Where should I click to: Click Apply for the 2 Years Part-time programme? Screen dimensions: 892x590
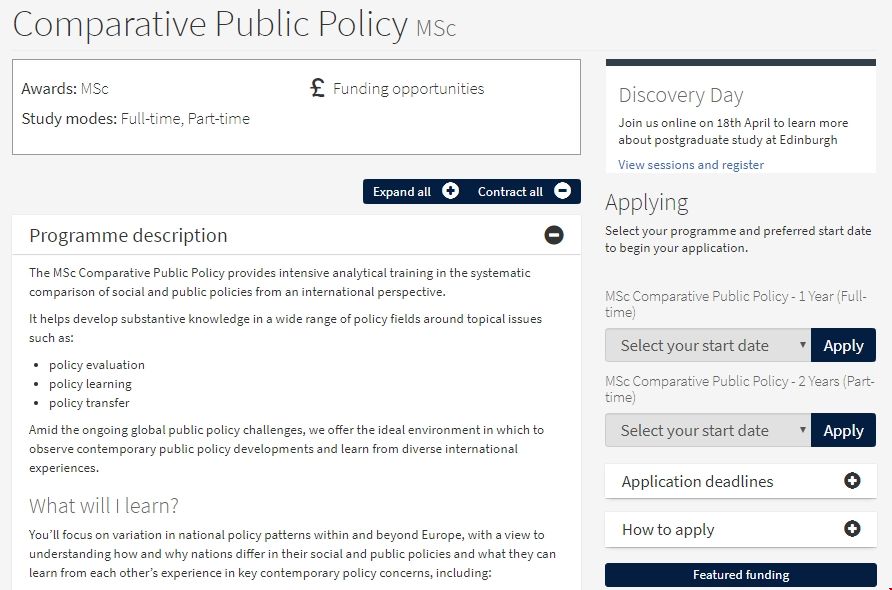point(843,430)
